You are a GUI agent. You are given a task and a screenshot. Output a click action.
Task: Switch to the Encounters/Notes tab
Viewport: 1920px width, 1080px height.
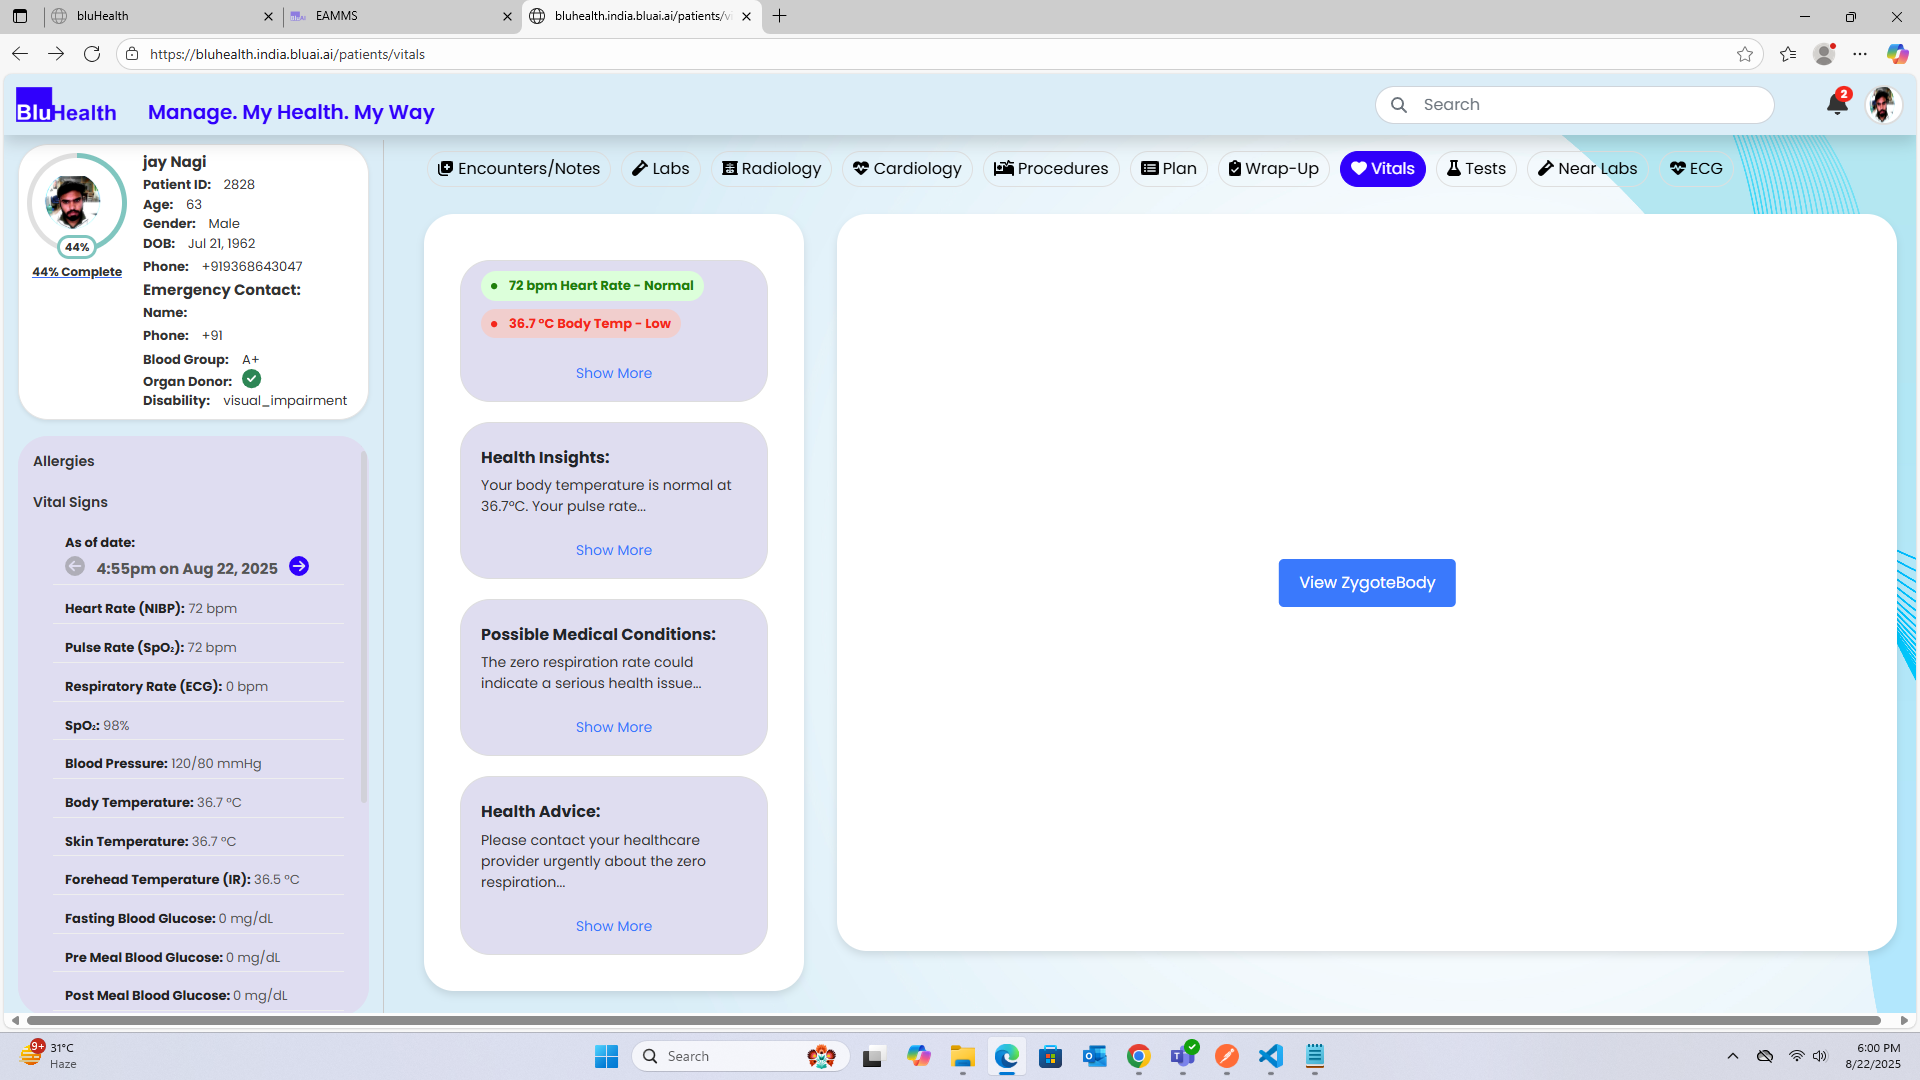coord(519,168)
